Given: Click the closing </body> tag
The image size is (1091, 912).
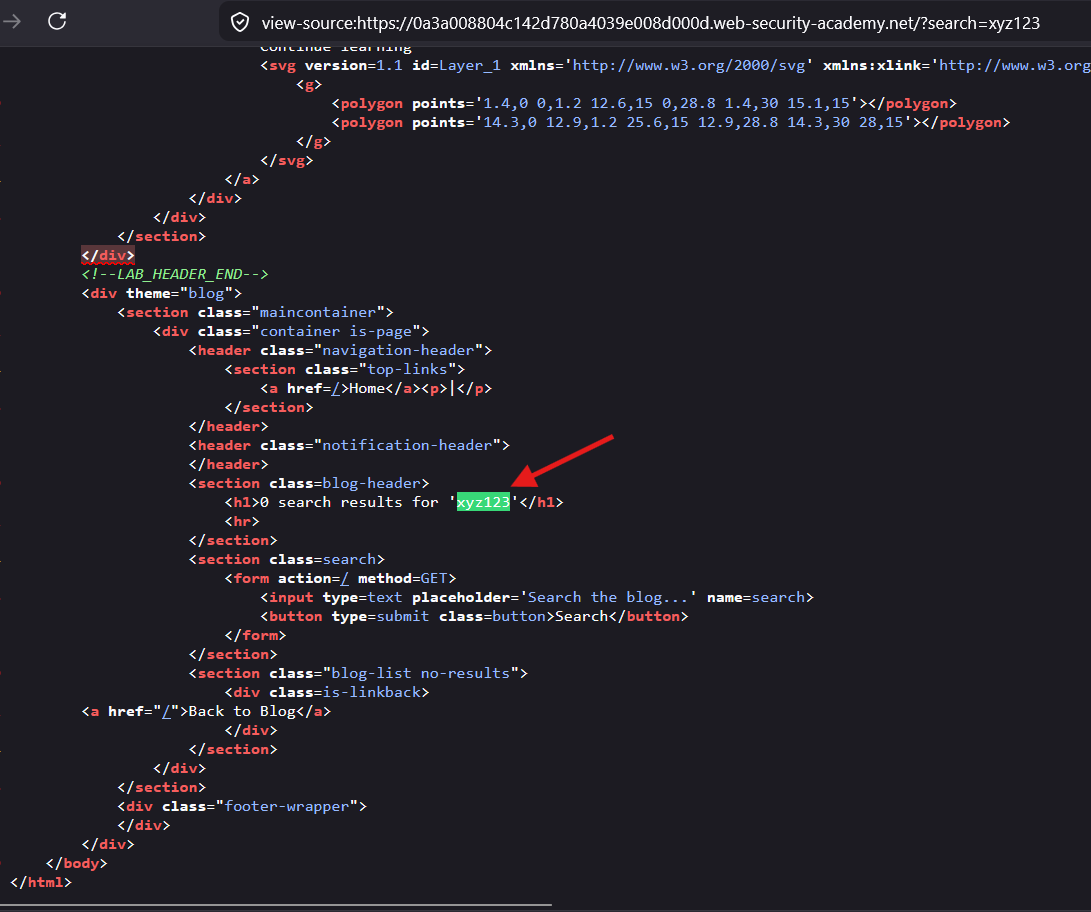Looking at the screenshot, I should [x=77, y=864].
